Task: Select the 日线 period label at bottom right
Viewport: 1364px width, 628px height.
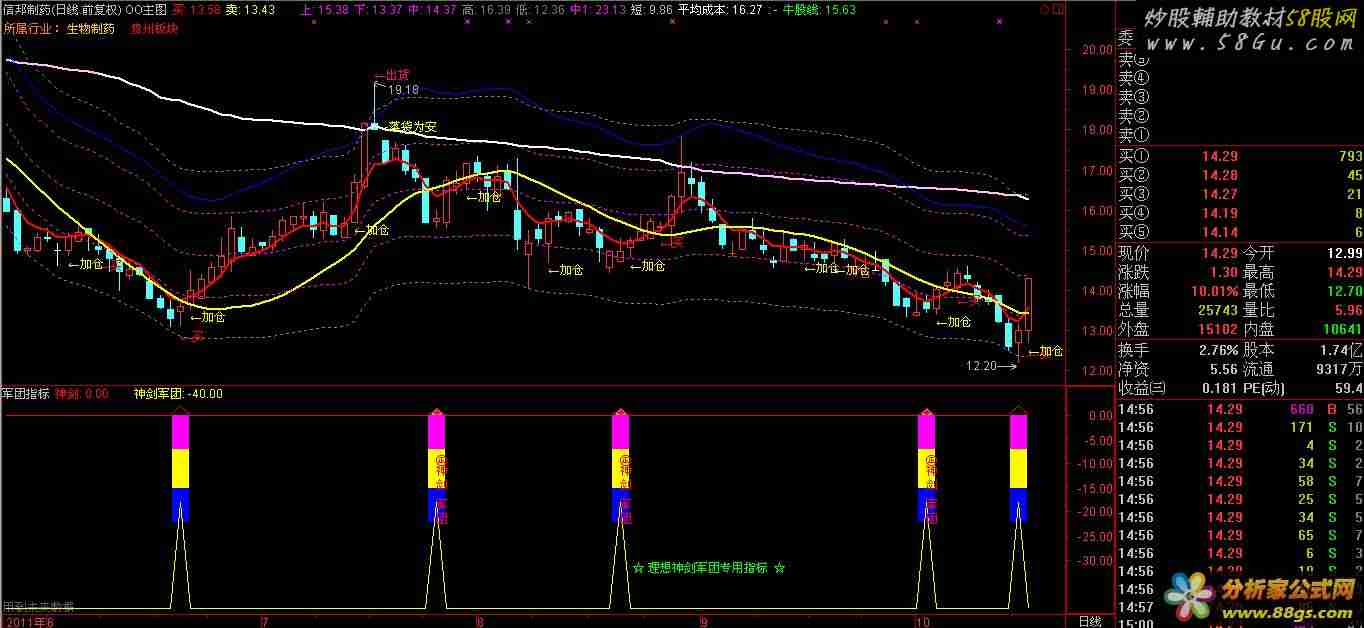Action: 1089,621
